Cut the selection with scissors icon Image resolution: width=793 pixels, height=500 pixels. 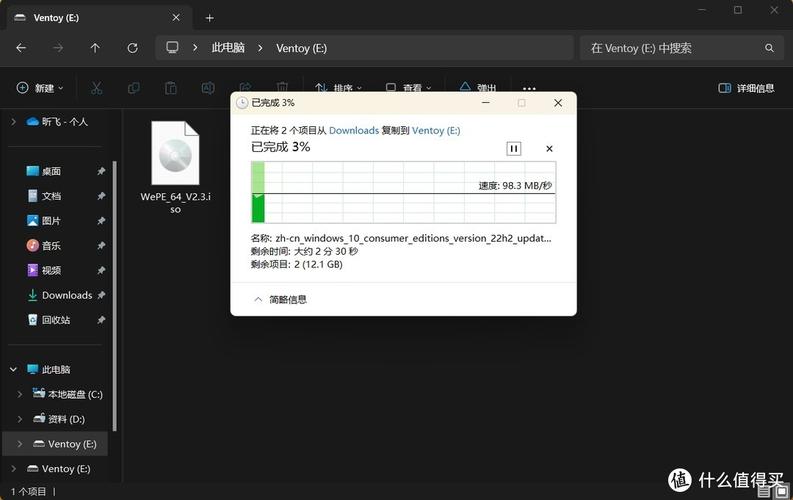96,88
